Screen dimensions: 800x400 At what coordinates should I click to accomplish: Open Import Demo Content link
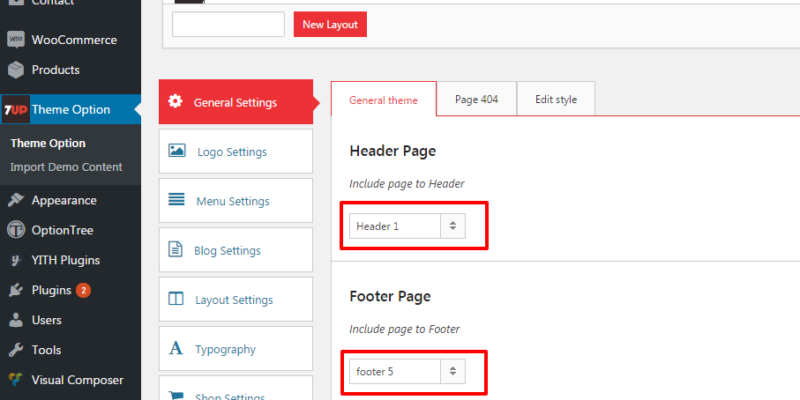pyautogui.click(x=66, y=167)
